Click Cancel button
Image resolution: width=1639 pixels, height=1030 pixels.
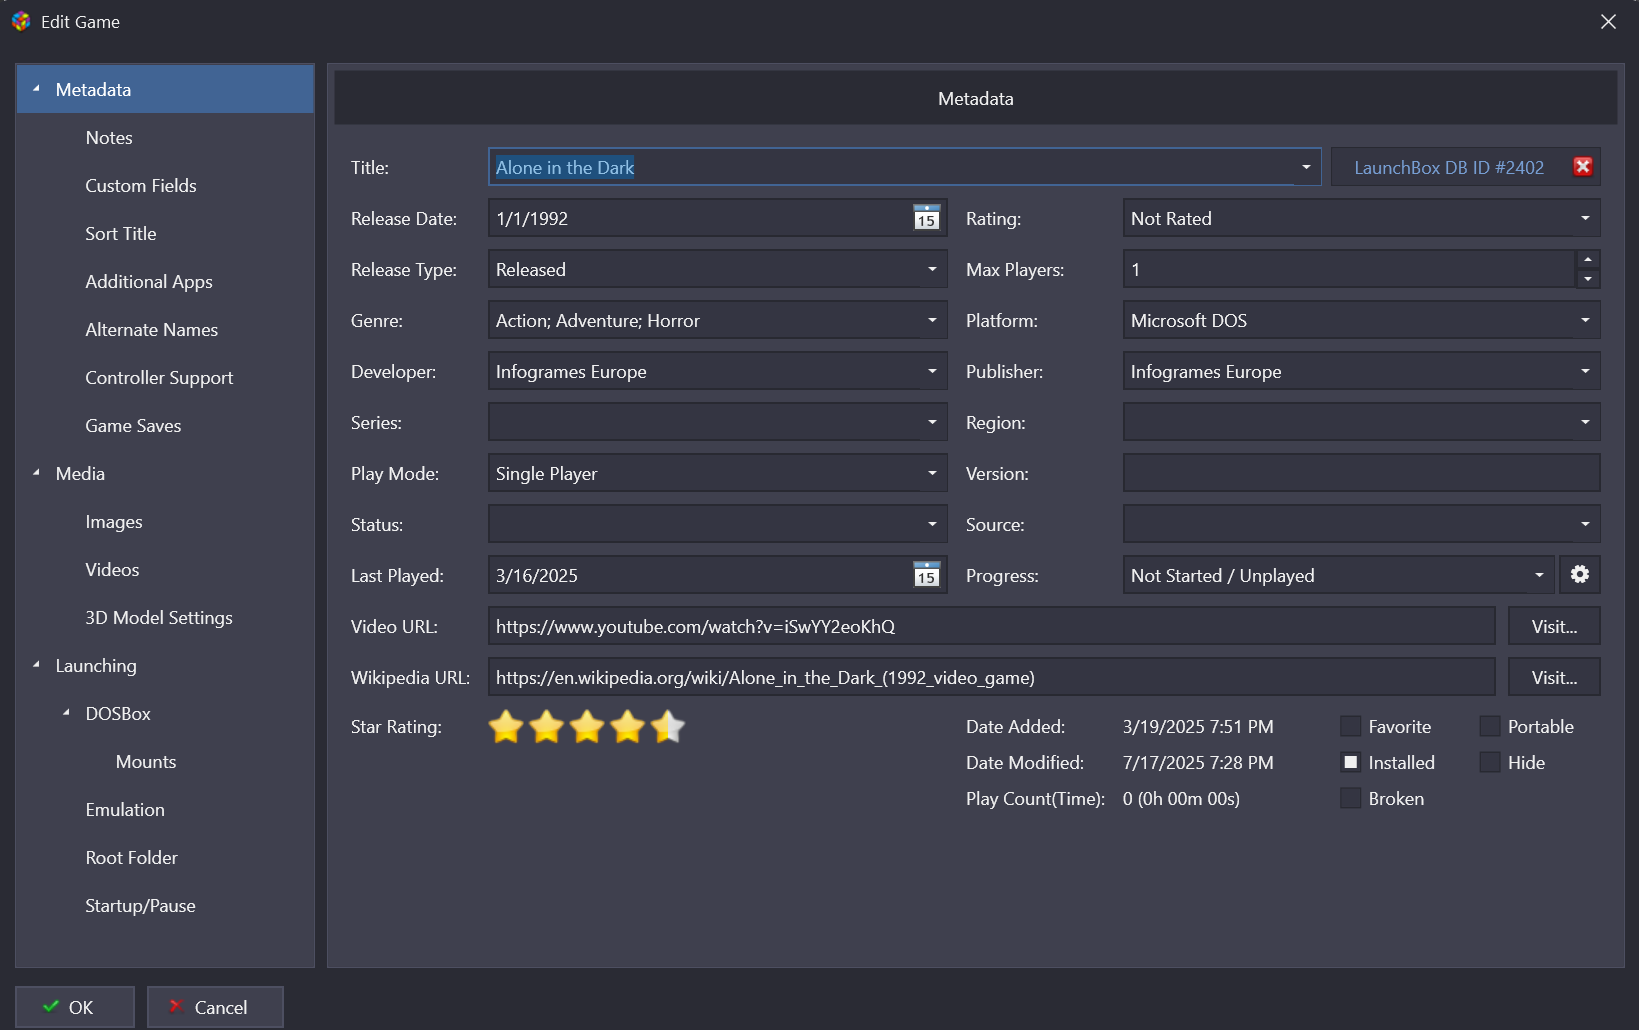215,1007
